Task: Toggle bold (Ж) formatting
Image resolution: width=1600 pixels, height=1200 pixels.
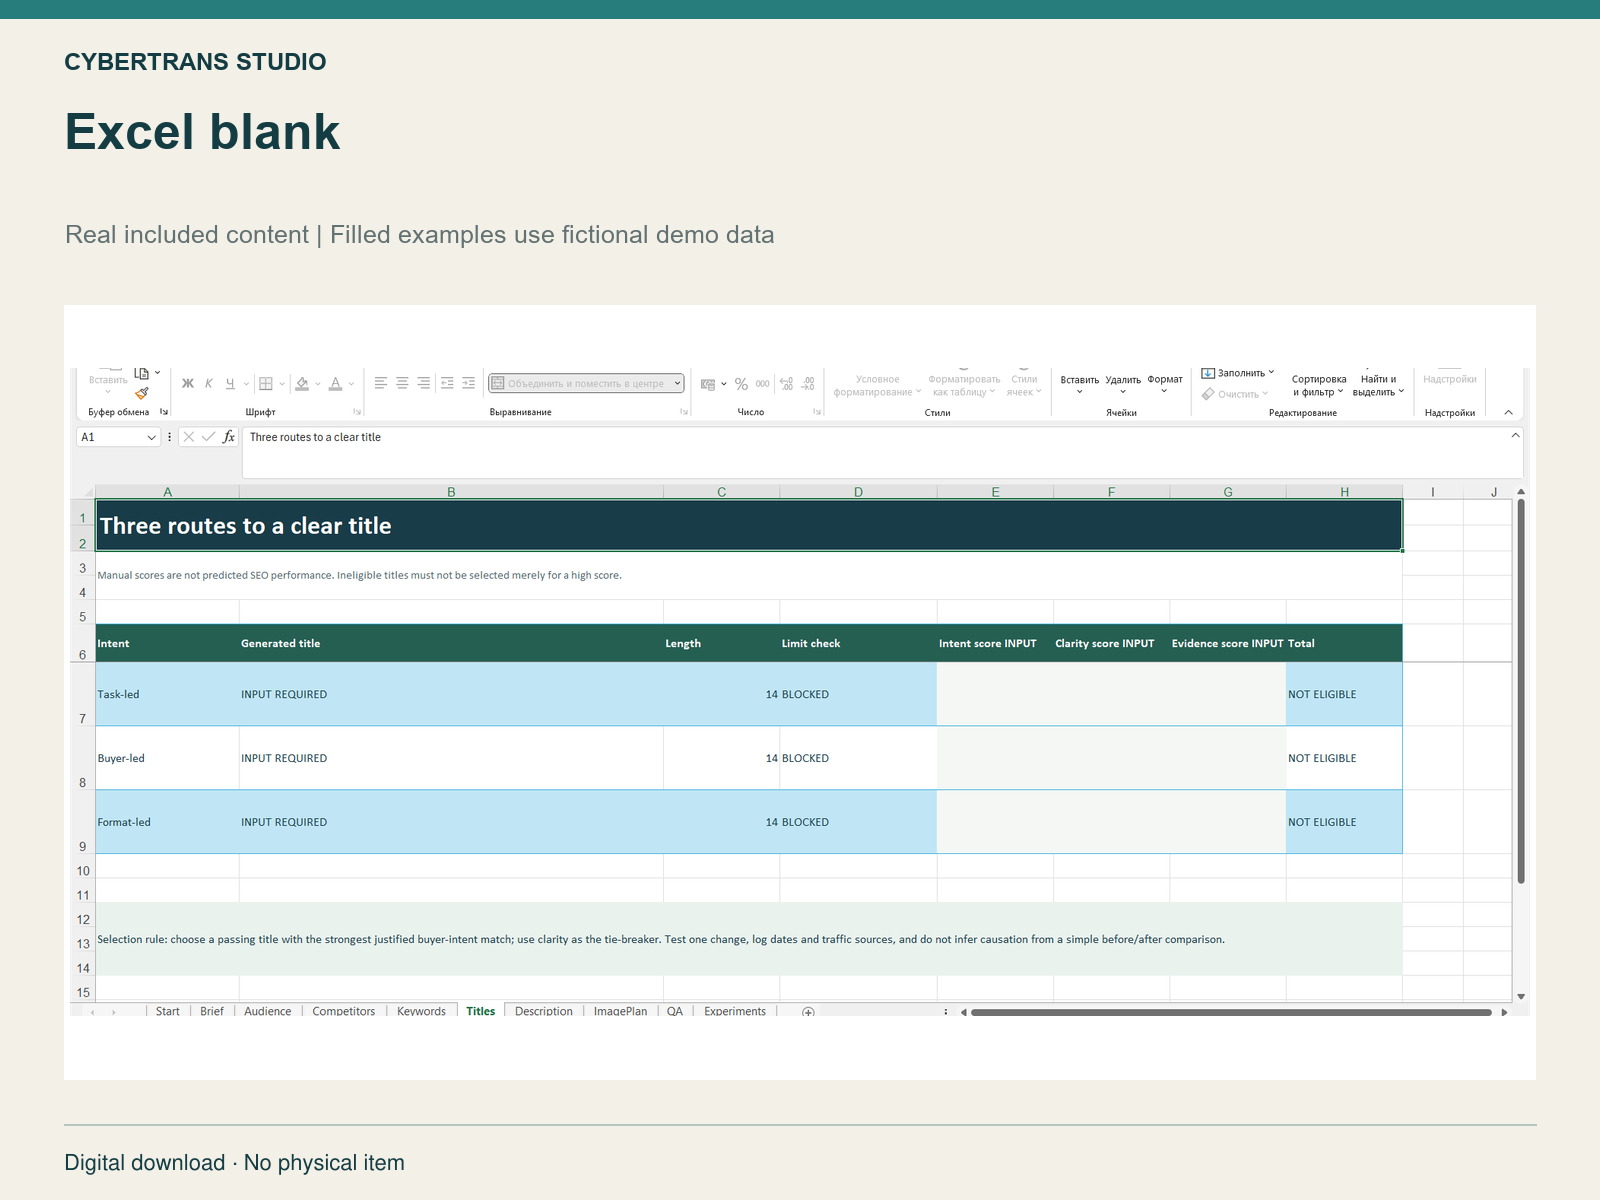Action: [x=188, y=384]
